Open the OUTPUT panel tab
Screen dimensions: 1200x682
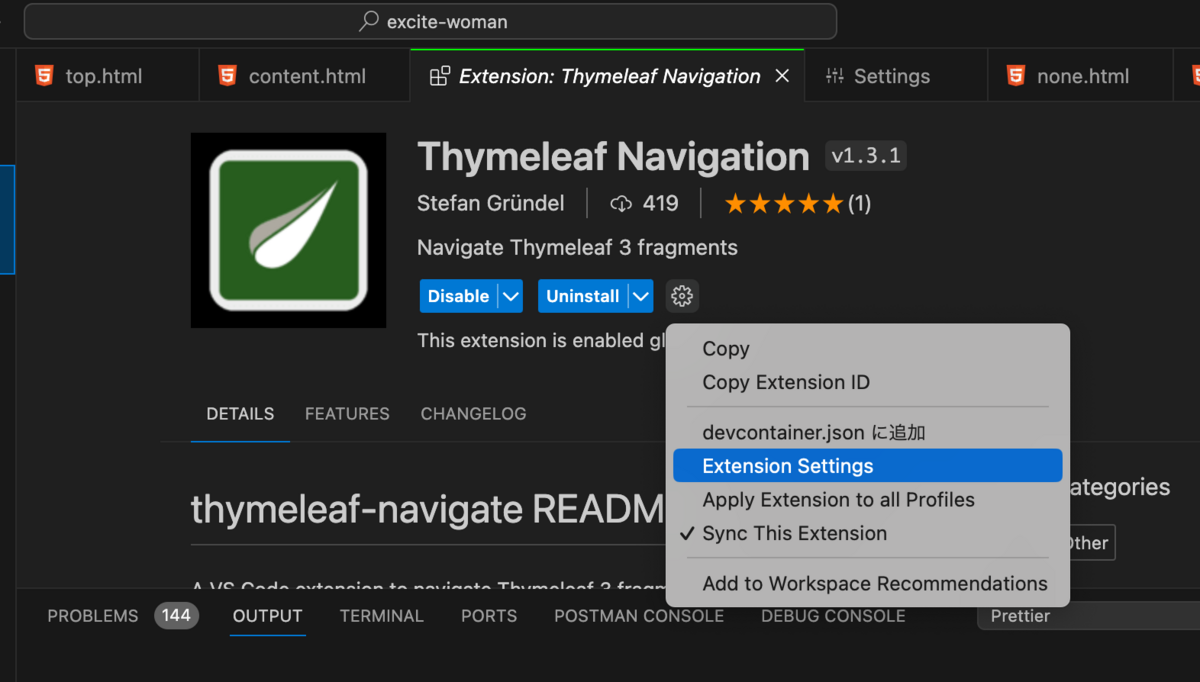click(x=268, y=616)
